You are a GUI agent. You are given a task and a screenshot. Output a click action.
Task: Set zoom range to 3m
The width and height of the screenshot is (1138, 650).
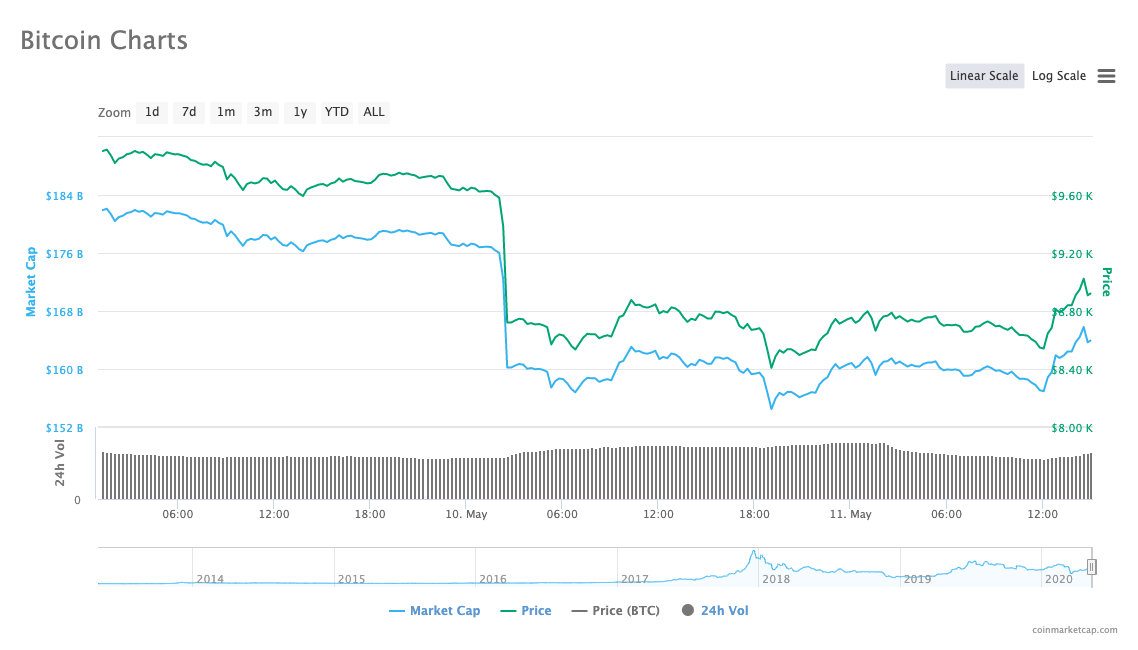pyautogui.click(x=263, y=112)
